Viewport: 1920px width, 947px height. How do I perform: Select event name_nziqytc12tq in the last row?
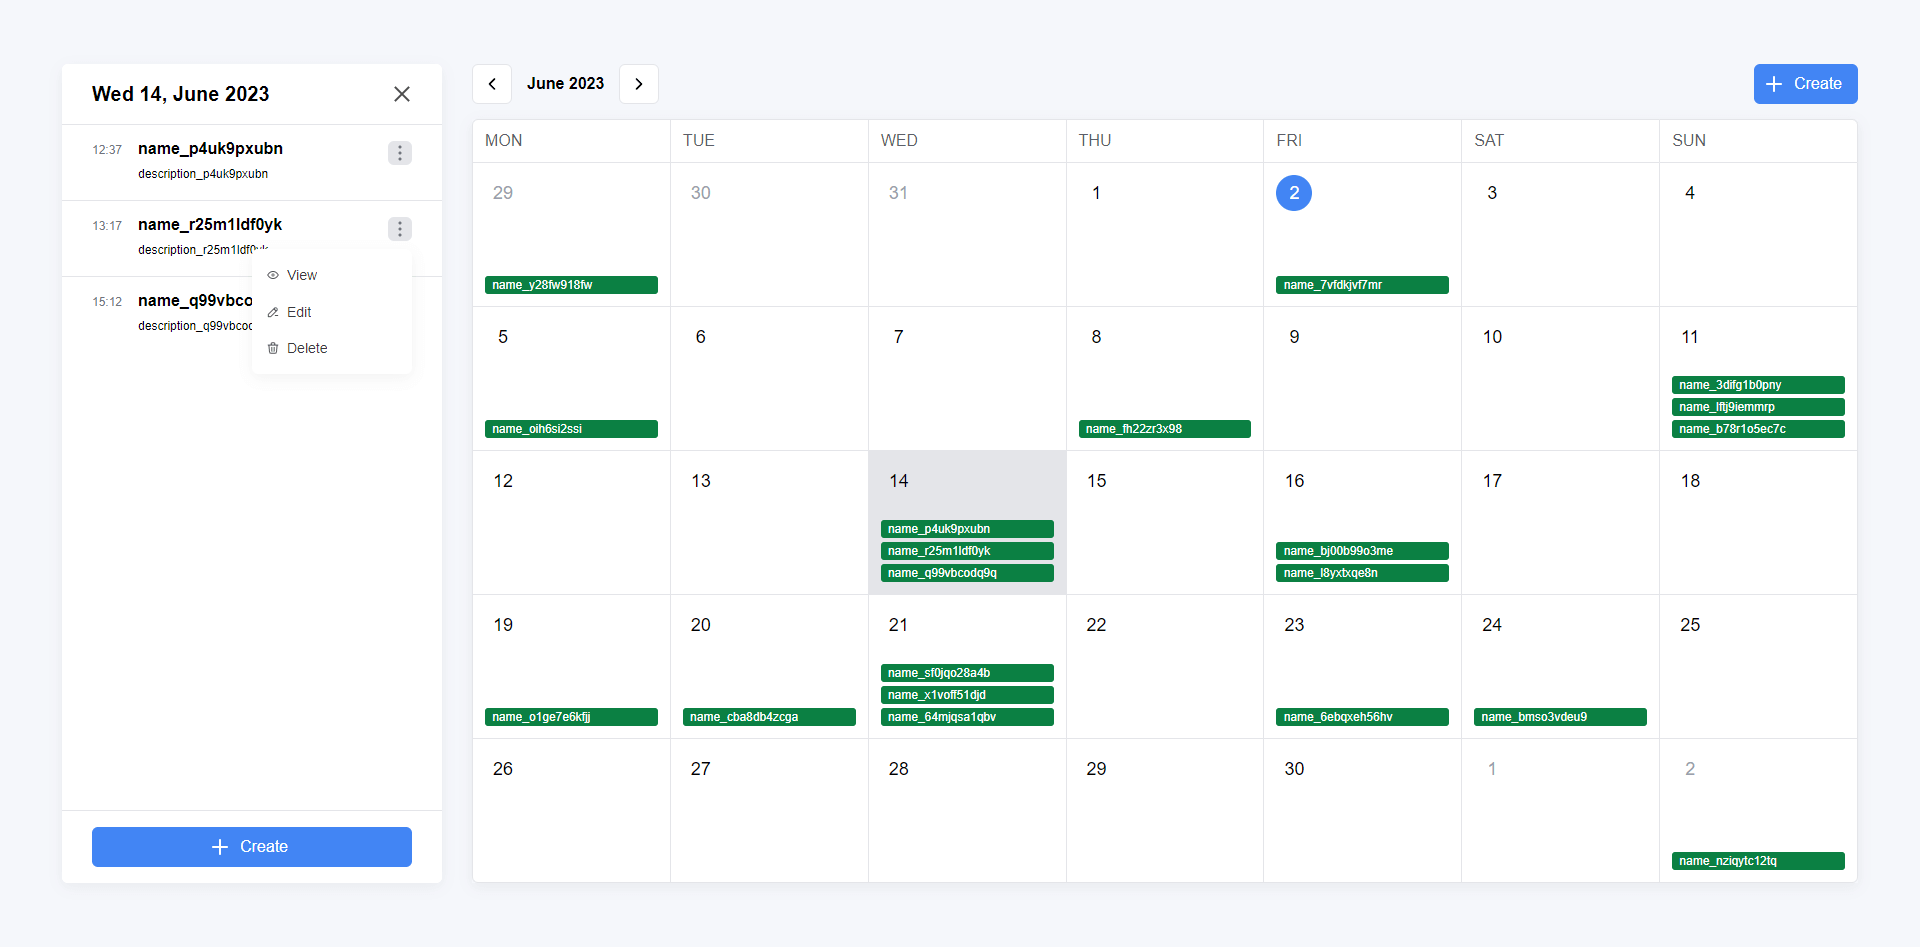(x=1757, y=861)
